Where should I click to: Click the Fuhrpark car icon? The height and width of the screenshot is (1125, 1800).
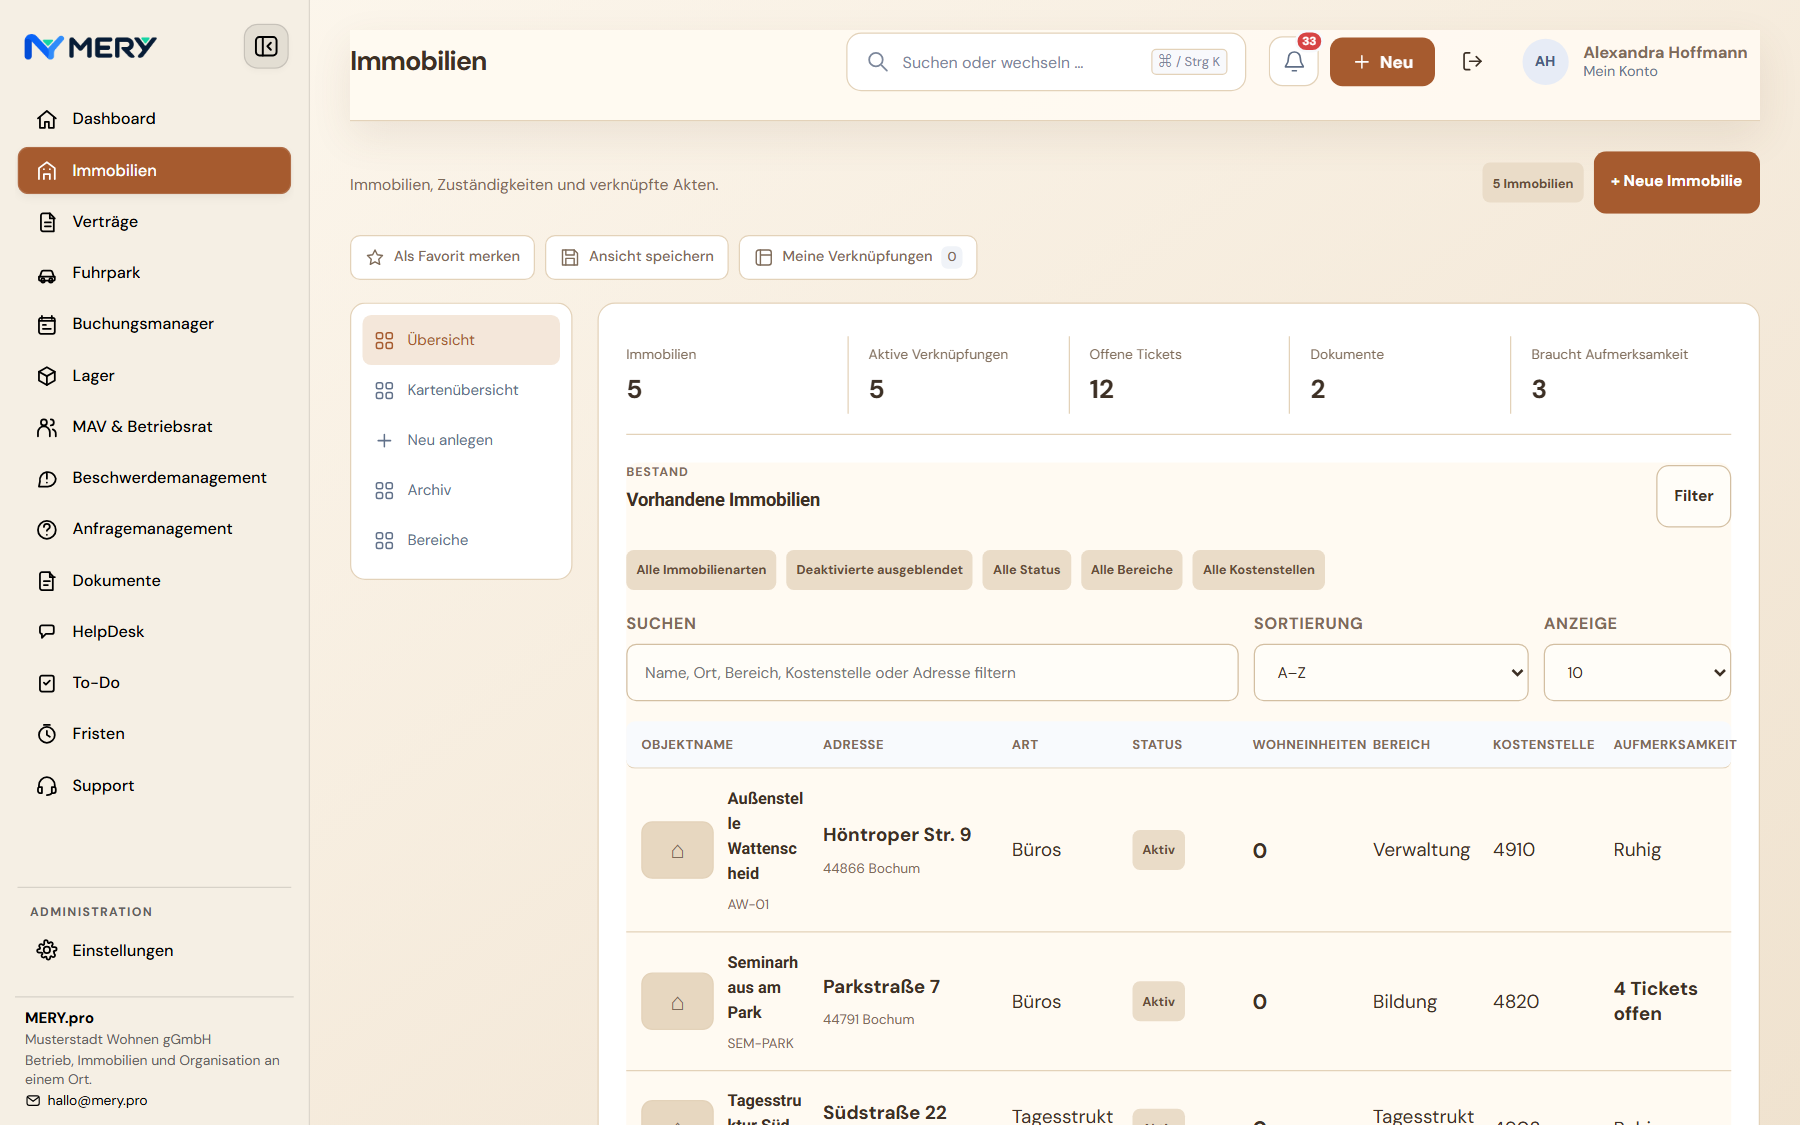(47, 274)
